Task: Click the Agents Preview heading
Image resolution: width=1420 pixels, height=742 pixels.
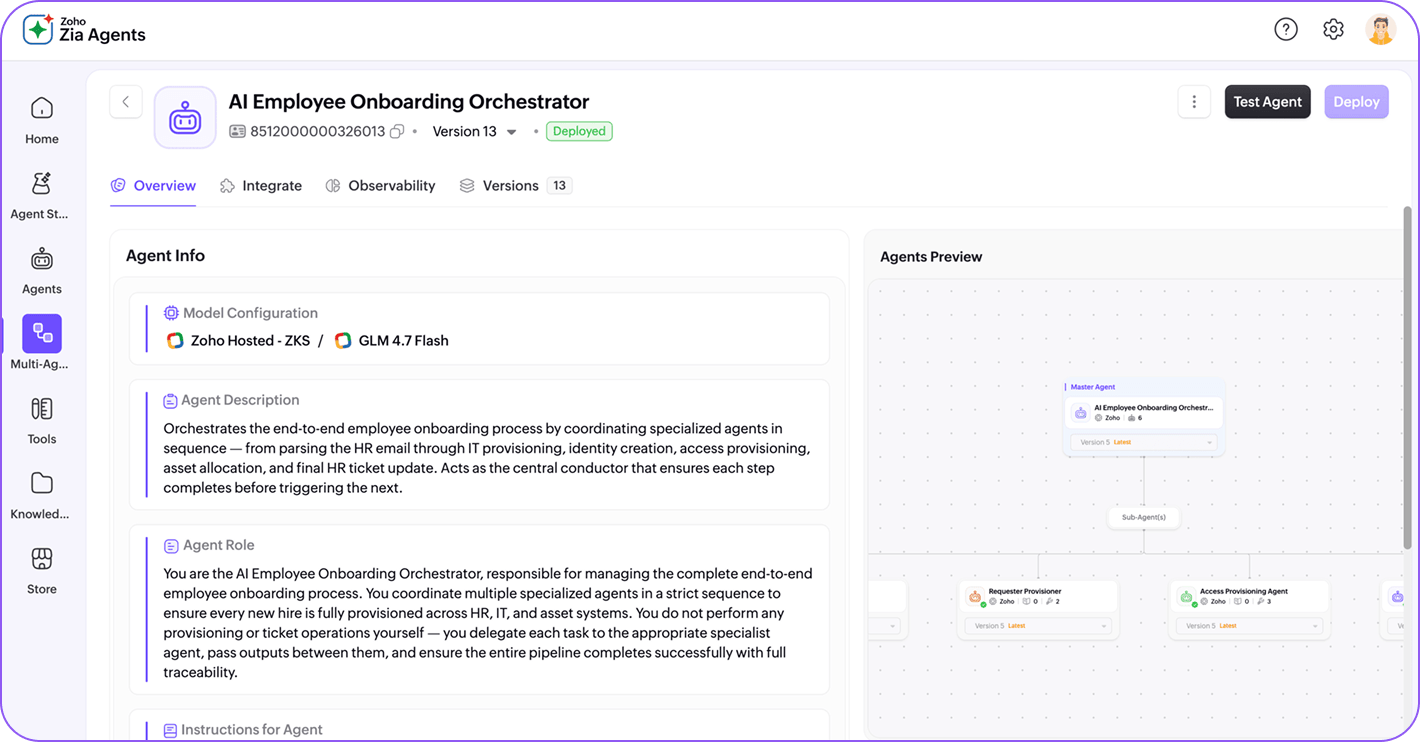Action: coord(931,257)
